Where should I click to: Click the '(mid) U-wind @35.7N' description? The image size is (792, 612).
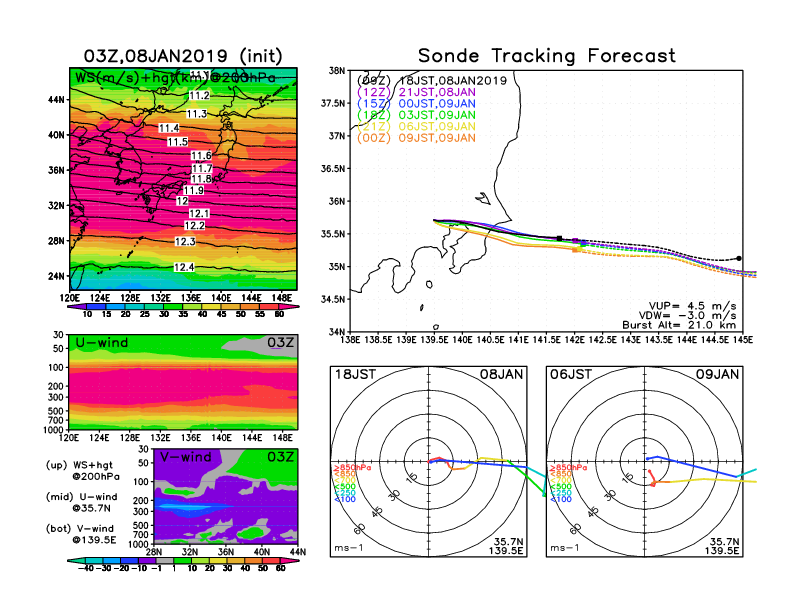82,502
